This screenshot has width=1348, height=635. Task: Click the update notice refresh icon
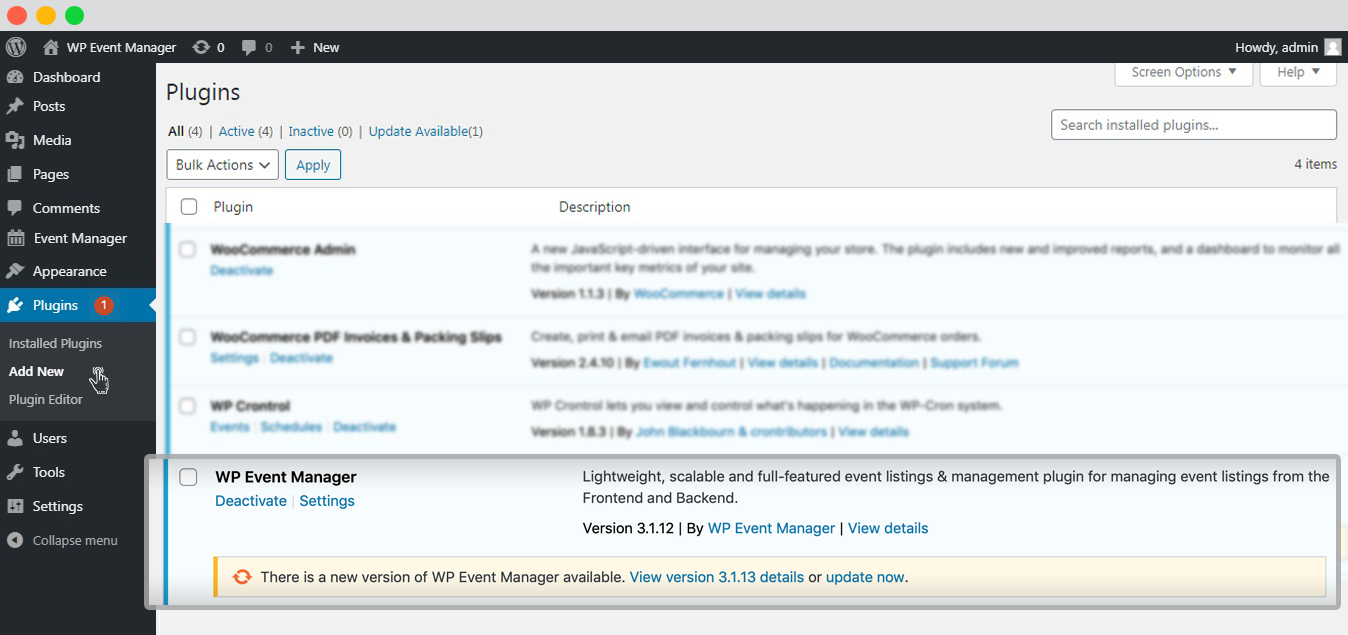[x=242, y=577]
